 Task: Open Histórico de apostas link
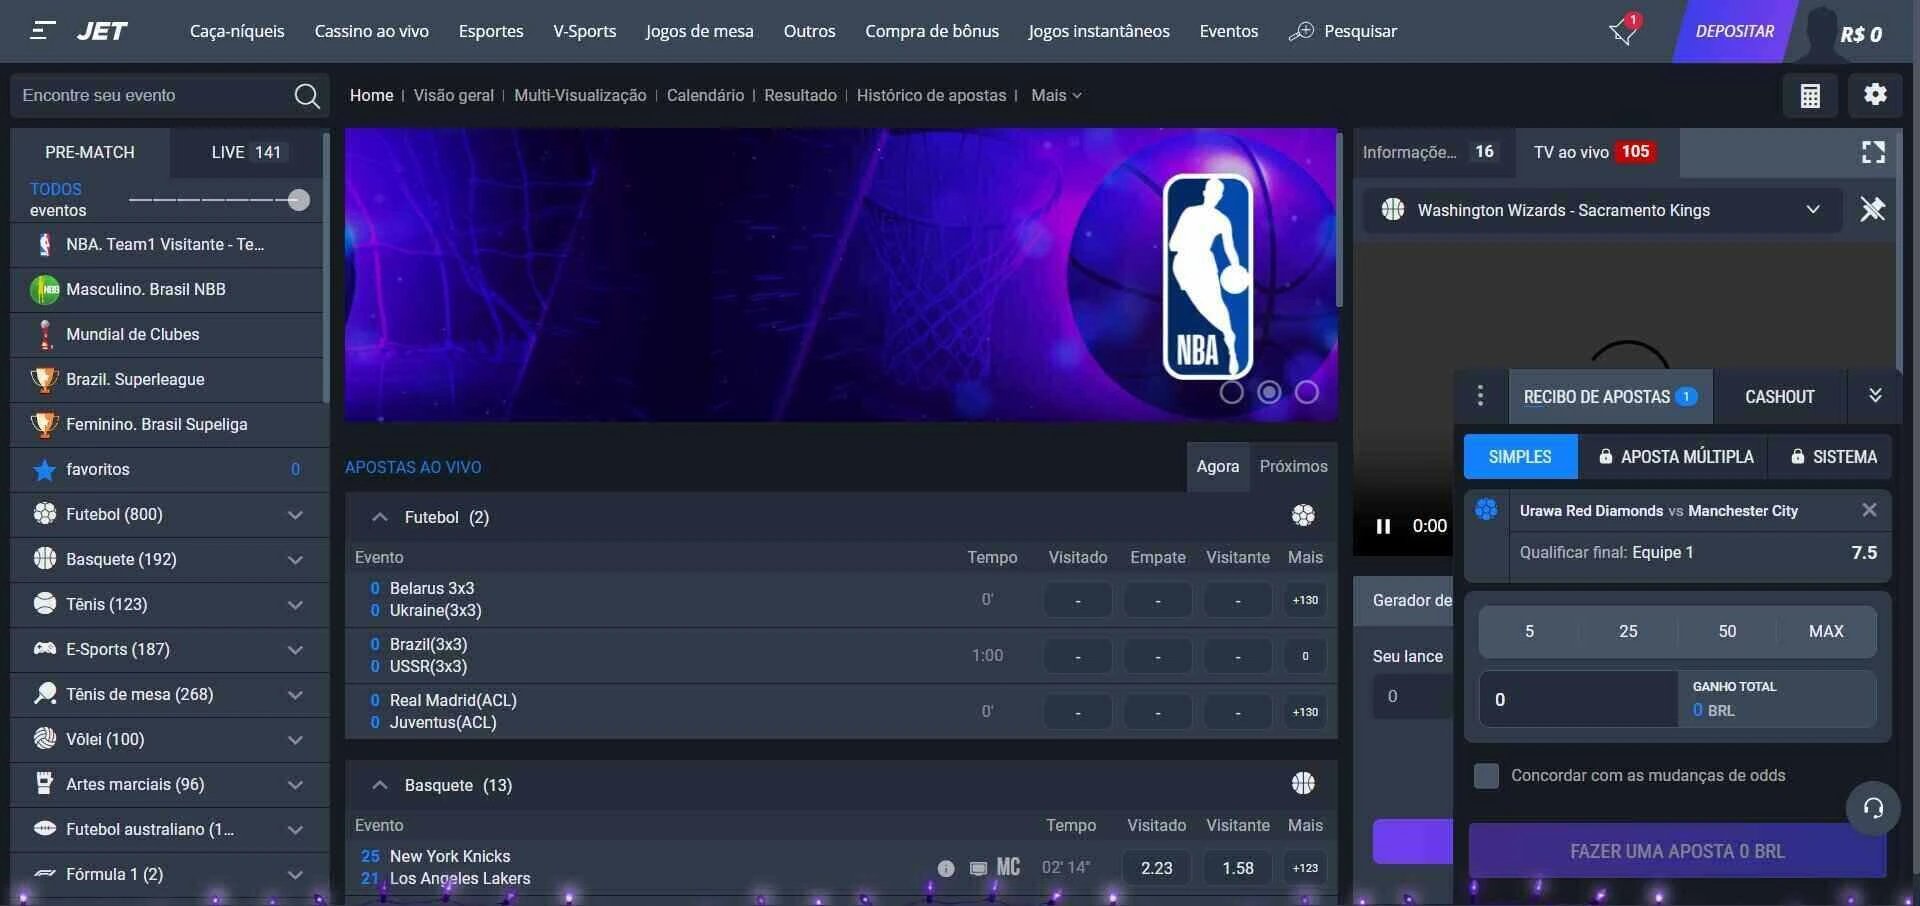(931, 95)
